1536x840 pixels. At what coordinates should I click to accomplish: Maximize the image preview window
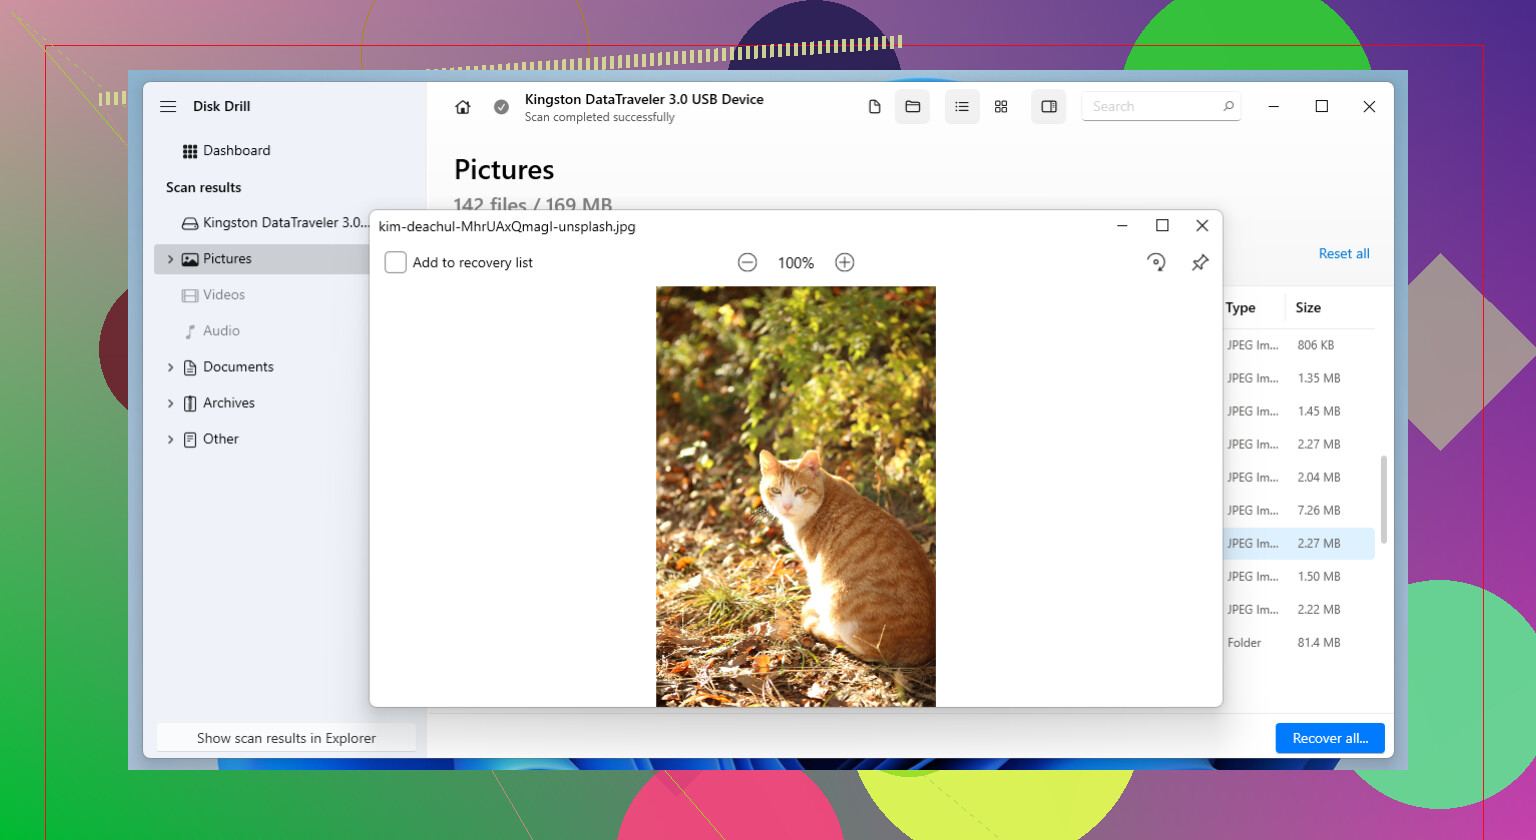coord(1162,226)
